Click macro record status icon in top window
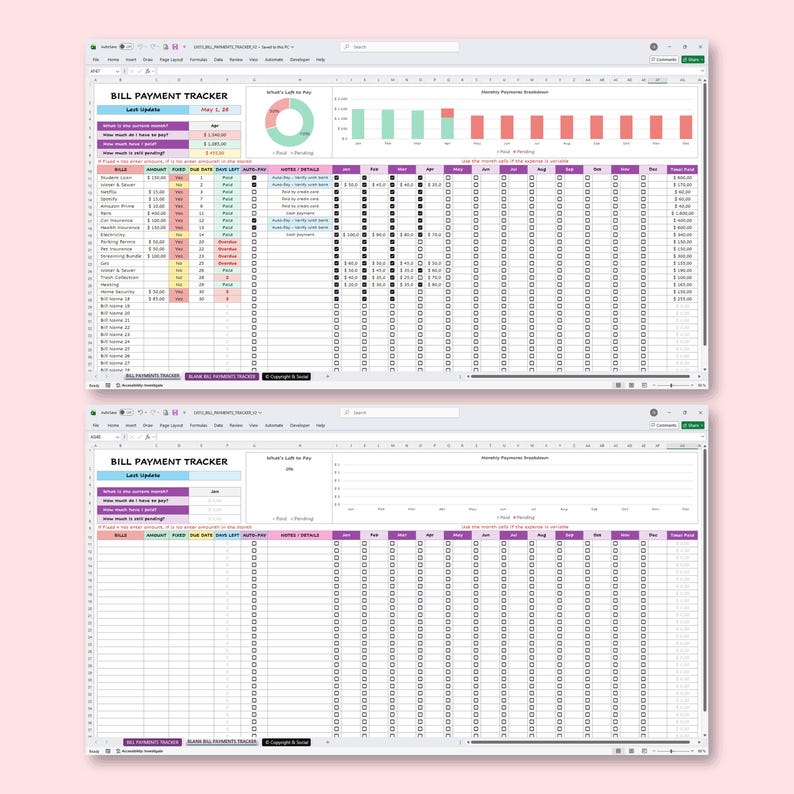The width and height of the screenshot is (794, 794). tap(108, 385)
